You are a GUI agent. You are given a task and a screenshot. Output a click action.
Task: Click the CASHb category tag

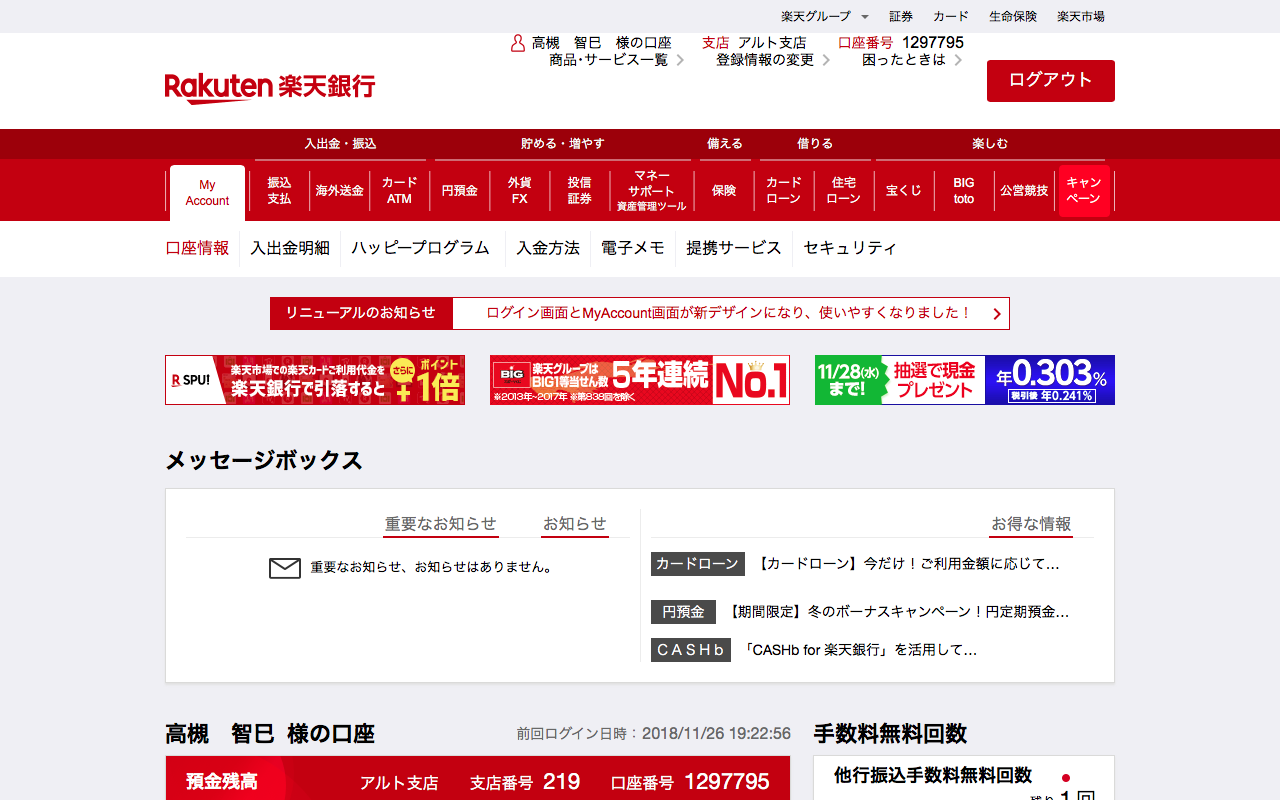click(x=691, y=650)
